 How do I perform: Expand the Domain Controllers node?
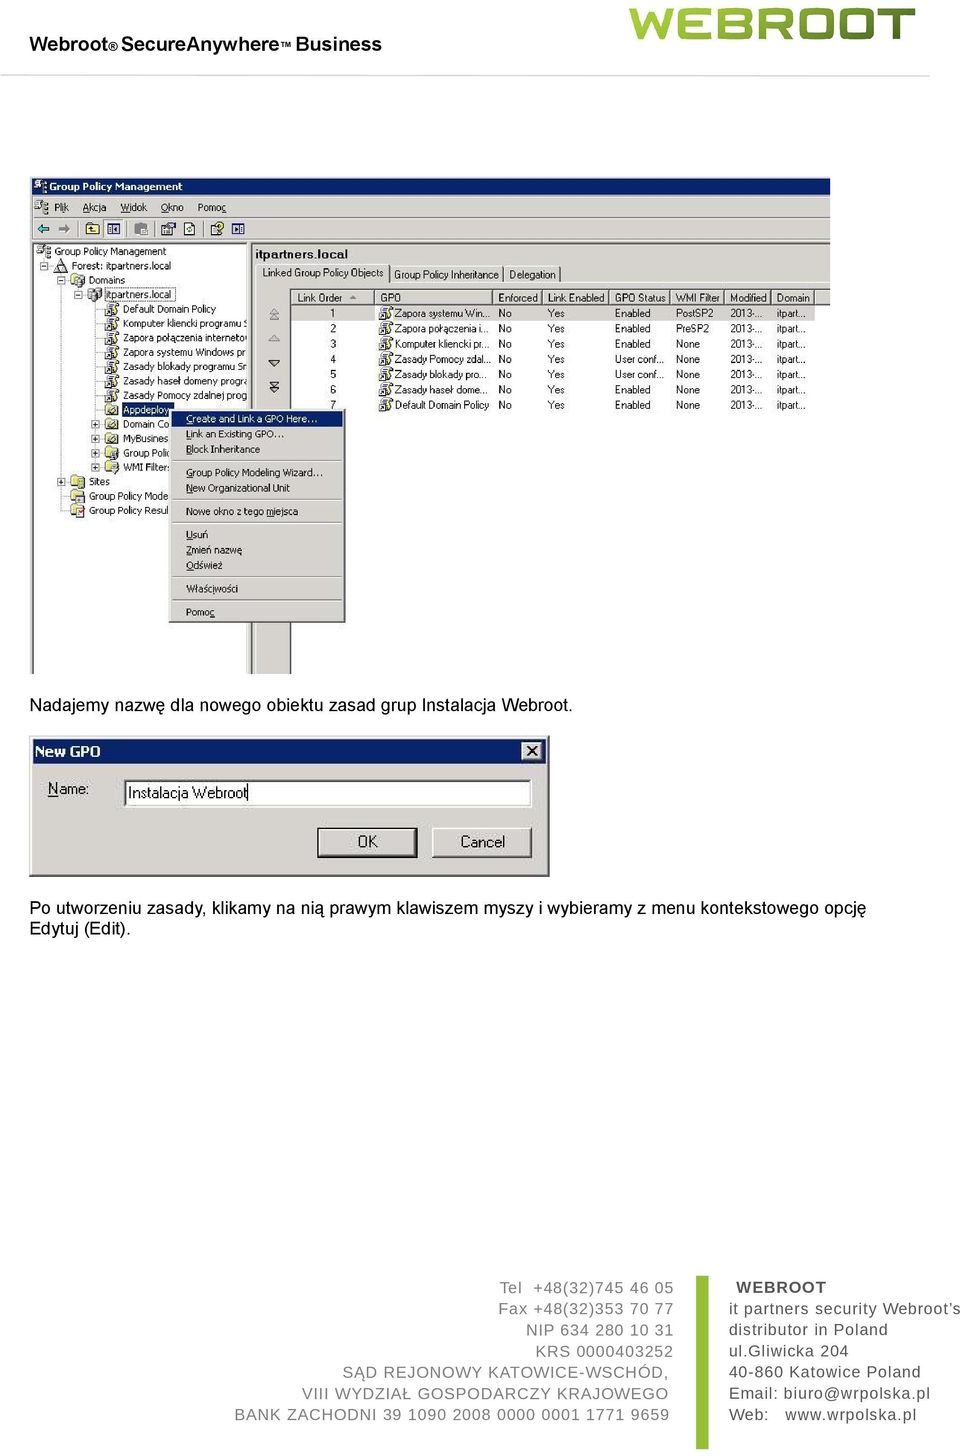tap(95, 424)
